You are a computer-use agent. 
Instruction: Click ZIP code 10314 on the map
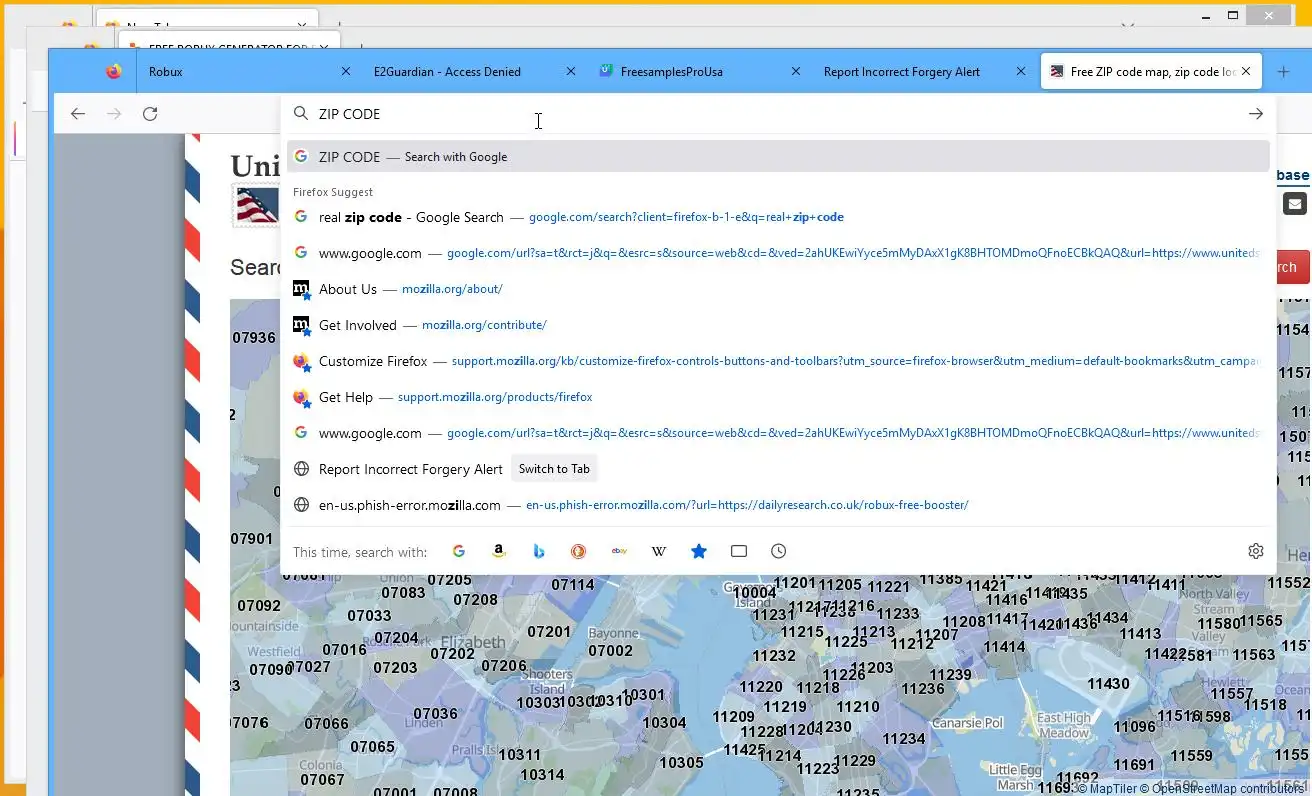542,775
